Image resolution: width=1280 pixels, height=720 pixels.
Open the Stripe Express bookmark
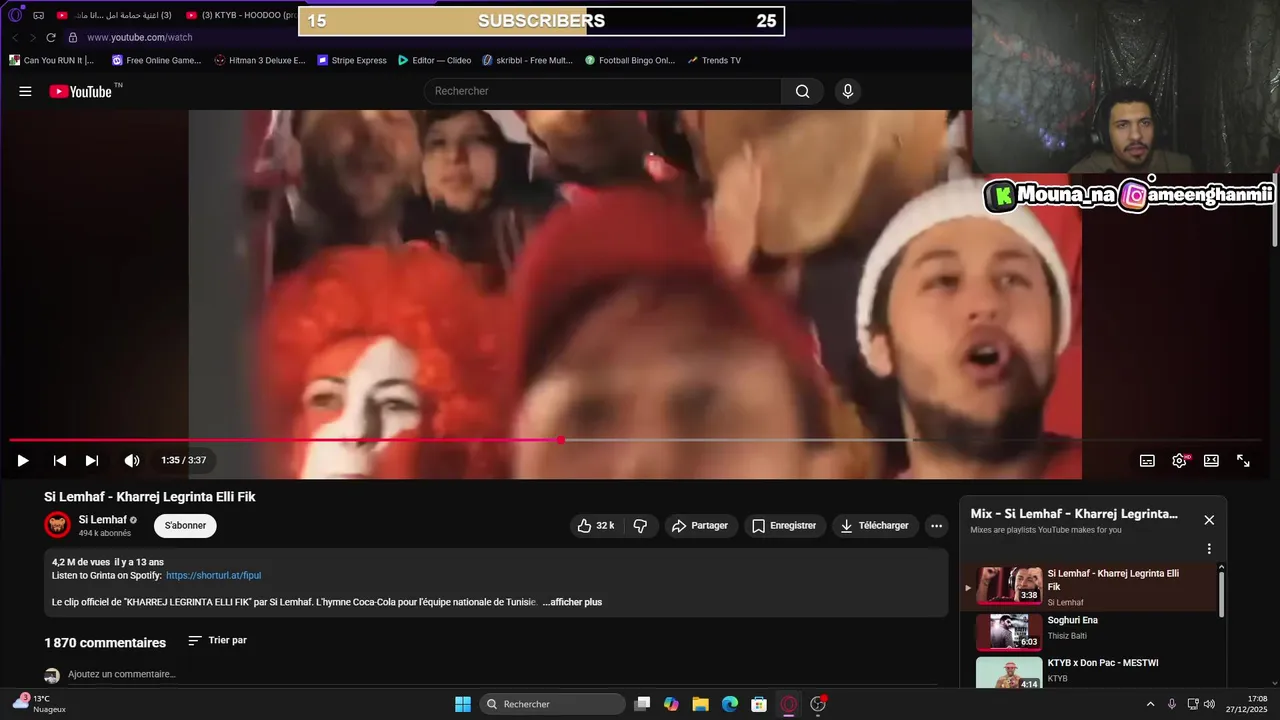pyautogui.click(x=352, y=60)
